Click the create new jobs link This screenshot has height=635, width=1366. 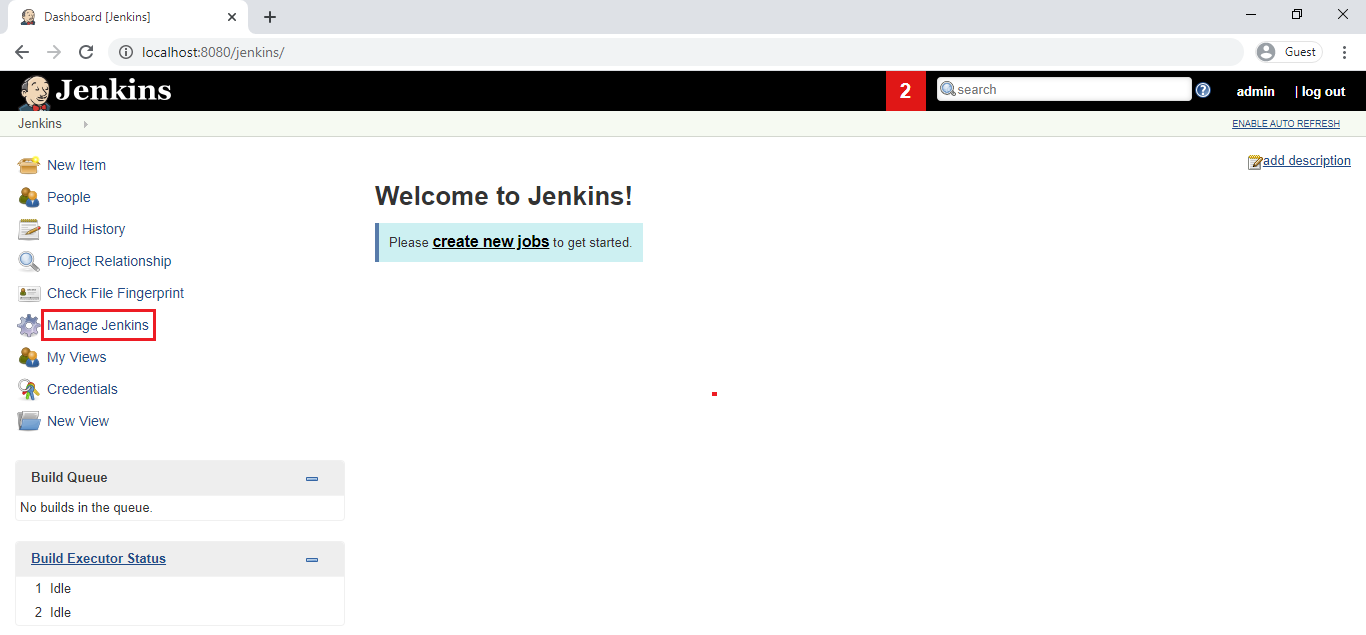(x=491, y=241)
